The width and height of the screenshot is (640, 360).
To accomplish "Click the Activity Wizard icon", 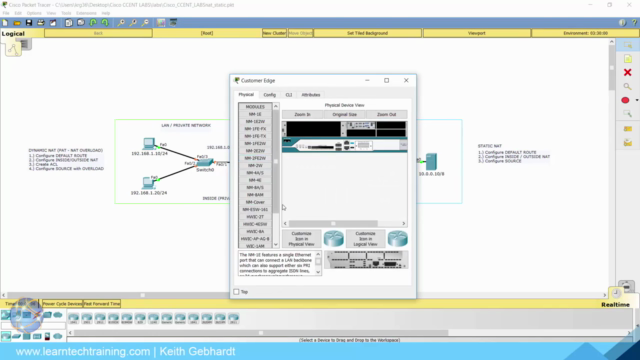I will point(53,23).
